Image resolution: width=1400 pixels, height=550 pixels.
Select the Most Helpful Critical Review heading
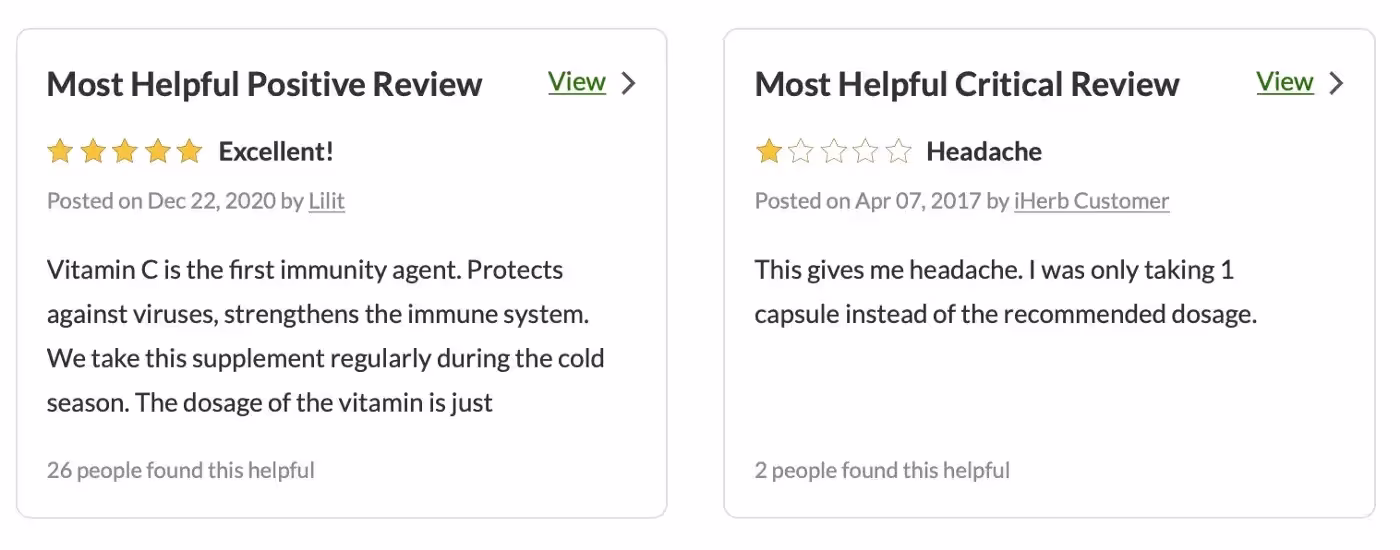967,84
